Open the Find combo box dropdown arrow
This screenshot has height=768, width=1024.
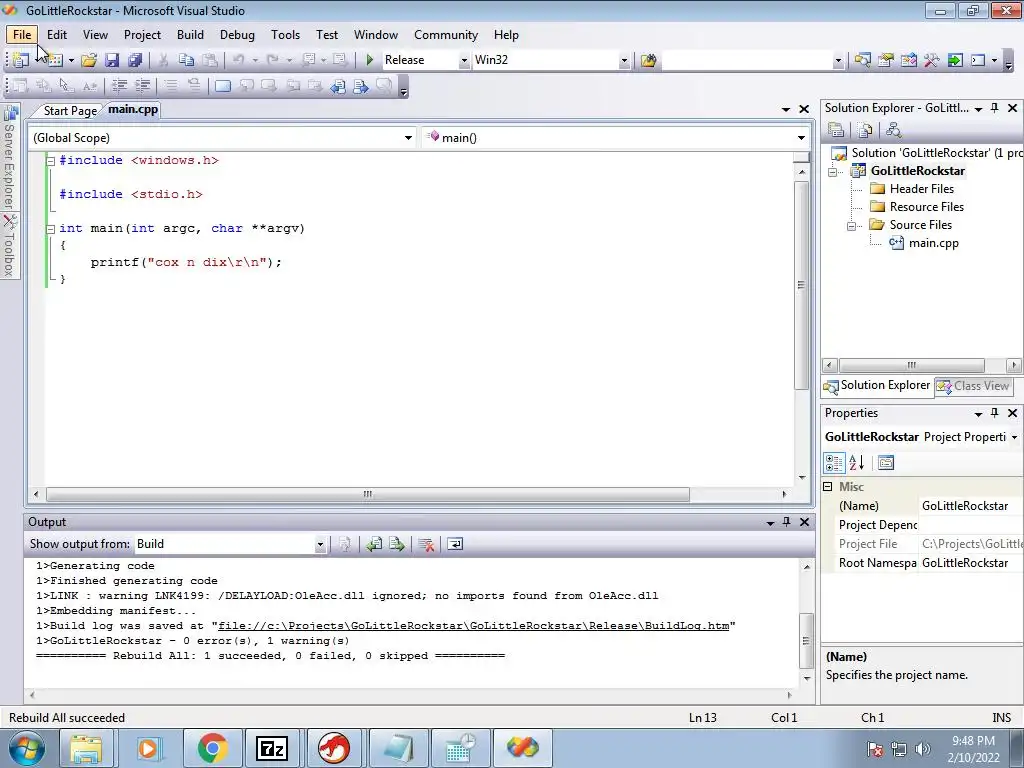pyautogui.click(x=839, y=60)
